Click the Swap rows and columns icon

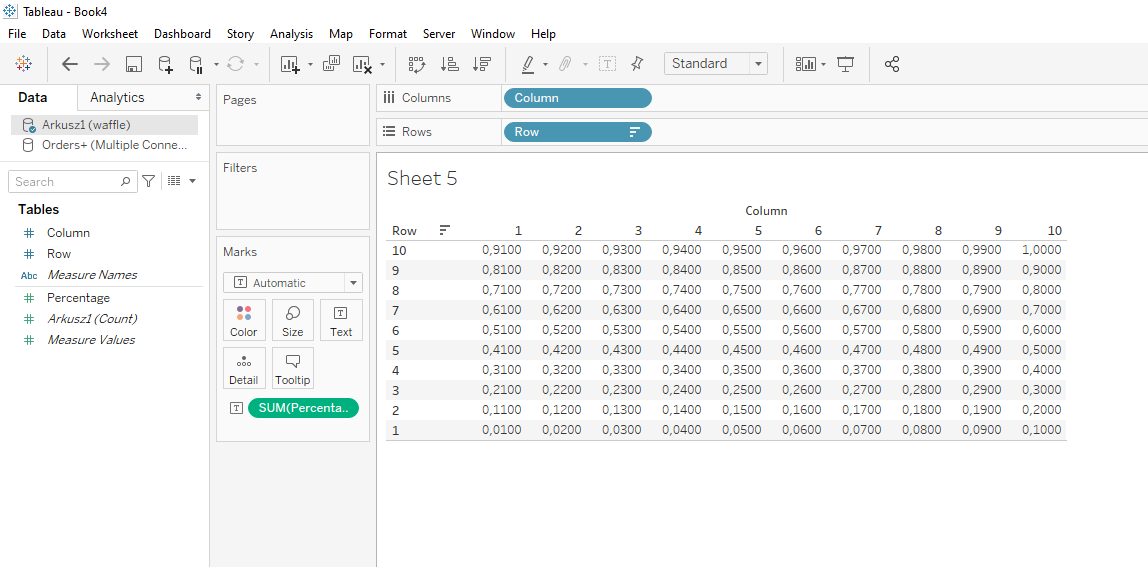(417, 64)
